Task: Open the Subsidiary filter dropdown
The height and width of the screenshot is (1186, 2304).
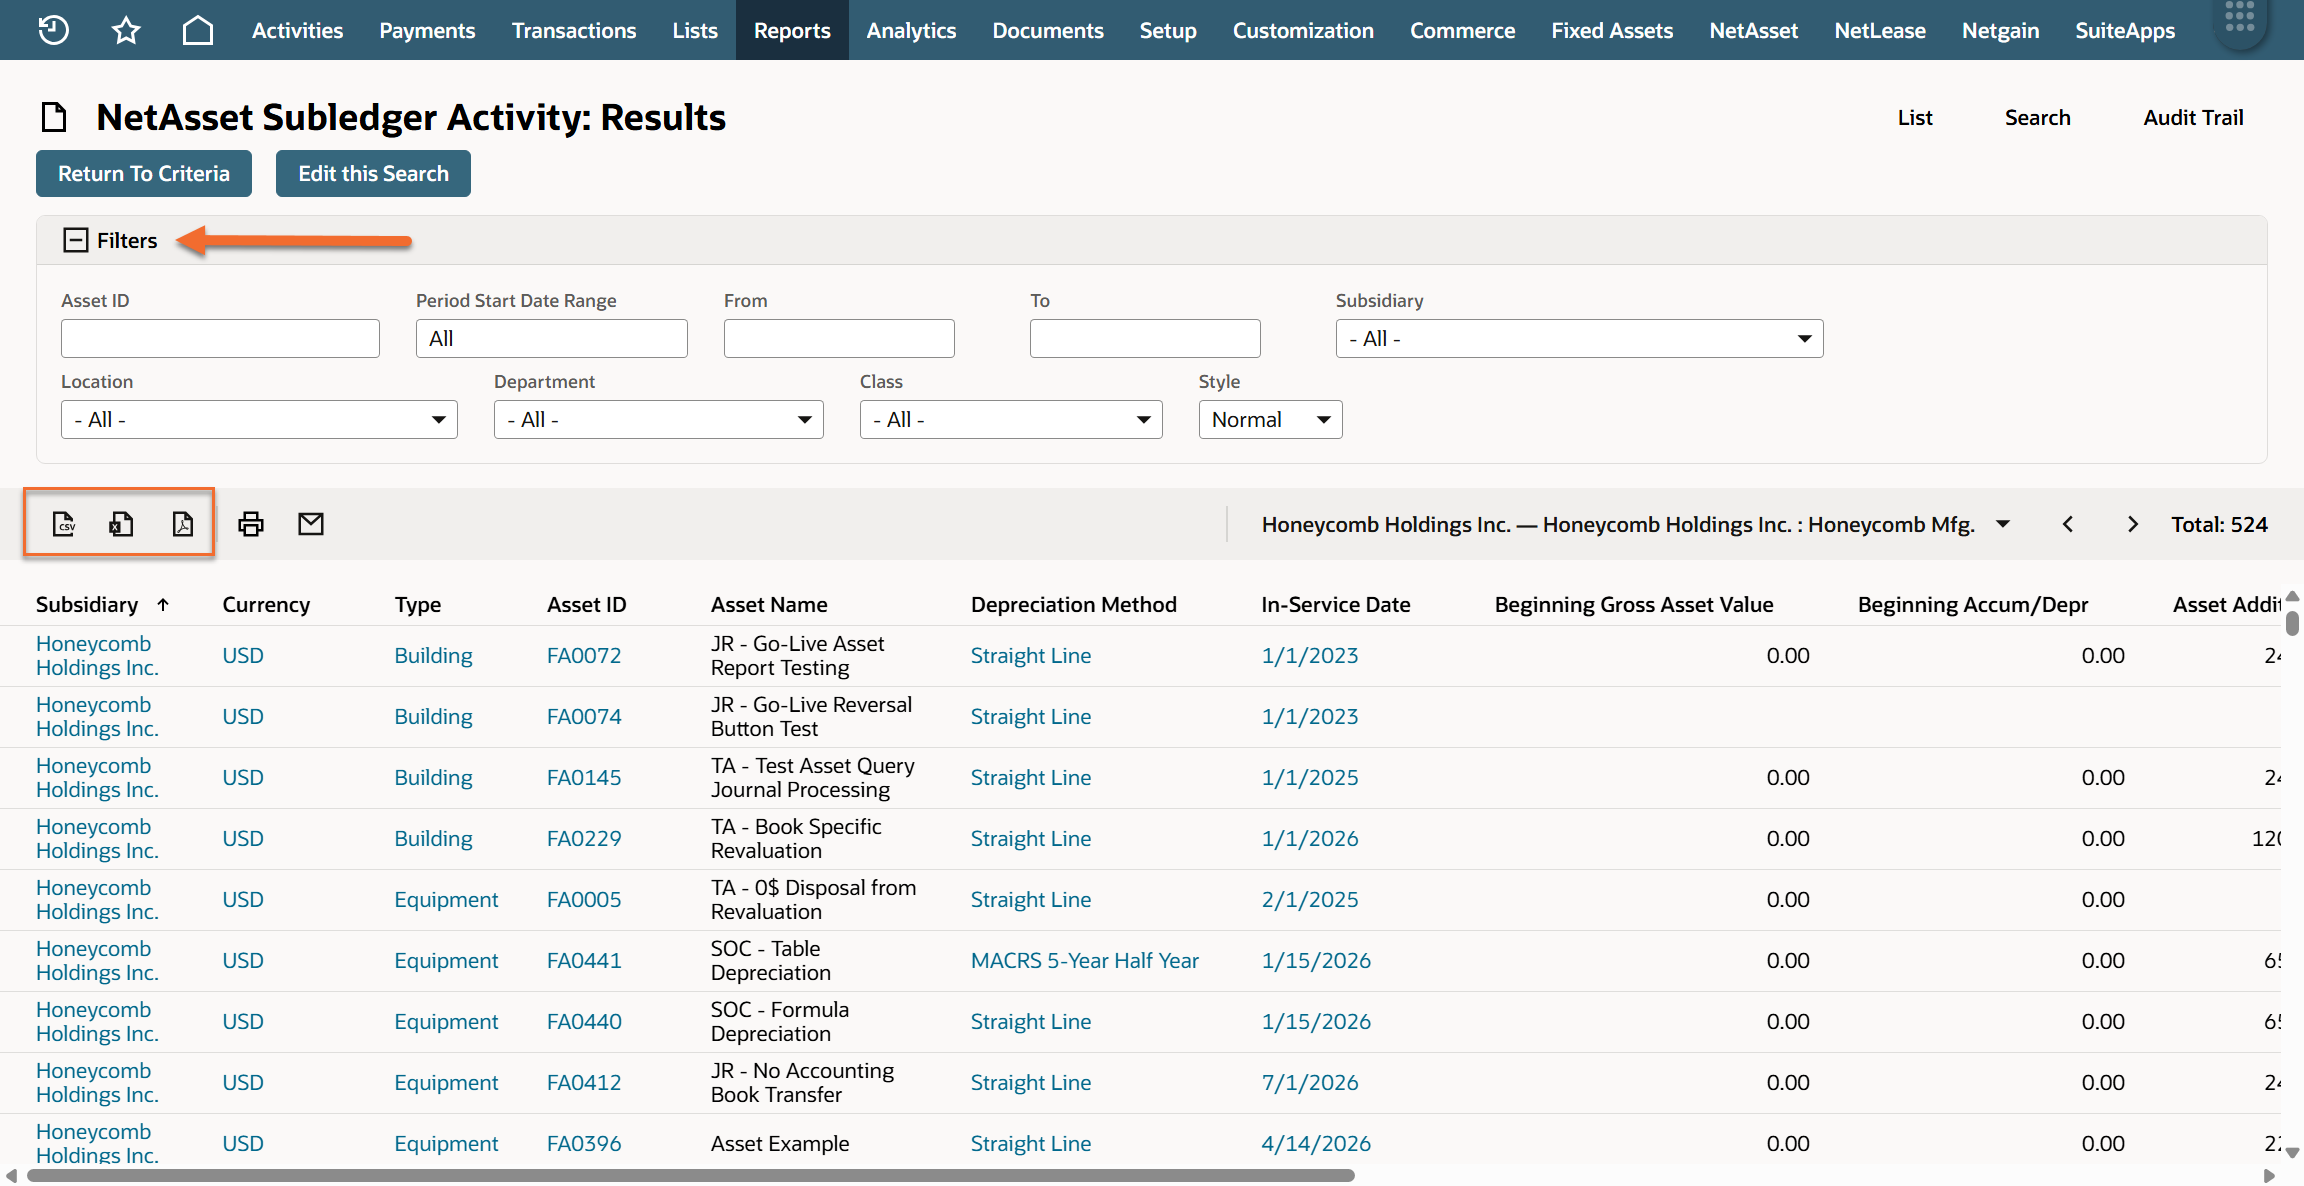Action: pyautogui.click(x=1579, y=338)
